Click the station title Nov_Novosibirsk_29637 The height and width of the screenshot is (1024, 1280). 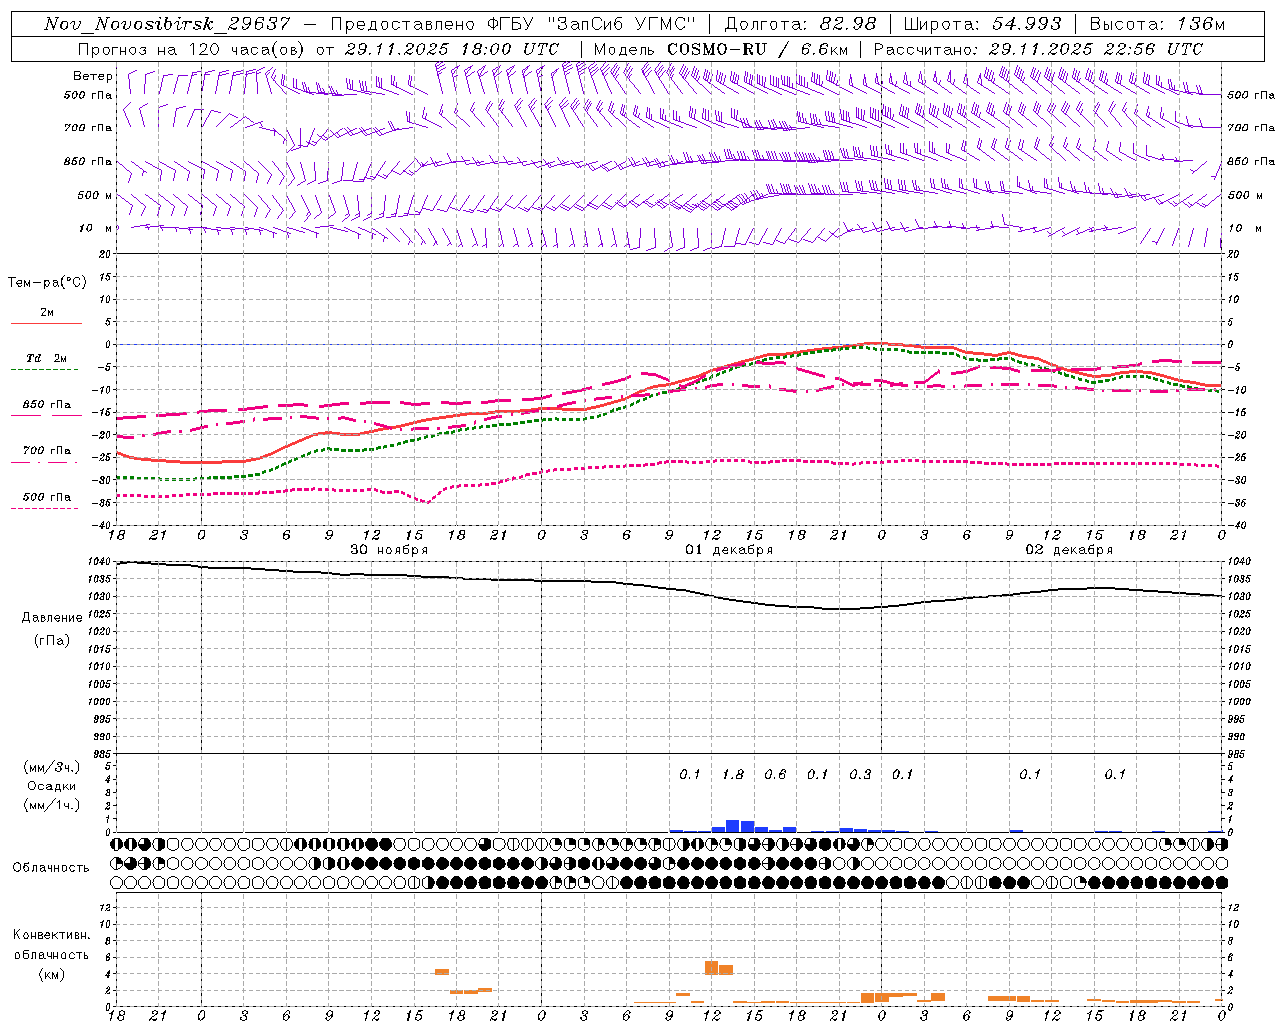coord(167,24)
